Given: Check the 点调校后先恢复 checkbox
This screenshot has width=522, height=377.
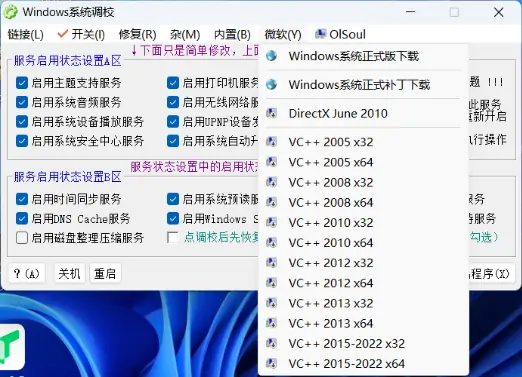Looking at the screenshot, I should tap(173, 238).
